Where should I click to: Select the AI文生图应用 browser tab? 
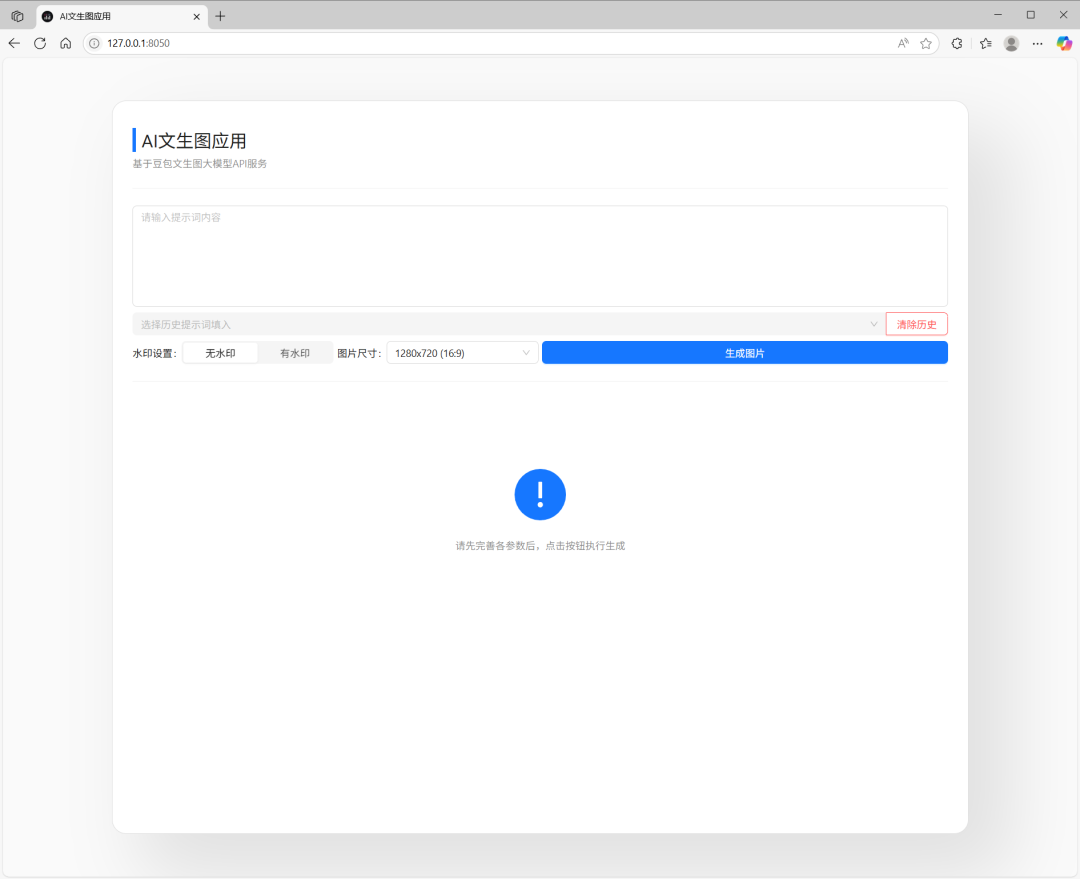[x=110, y=16]
